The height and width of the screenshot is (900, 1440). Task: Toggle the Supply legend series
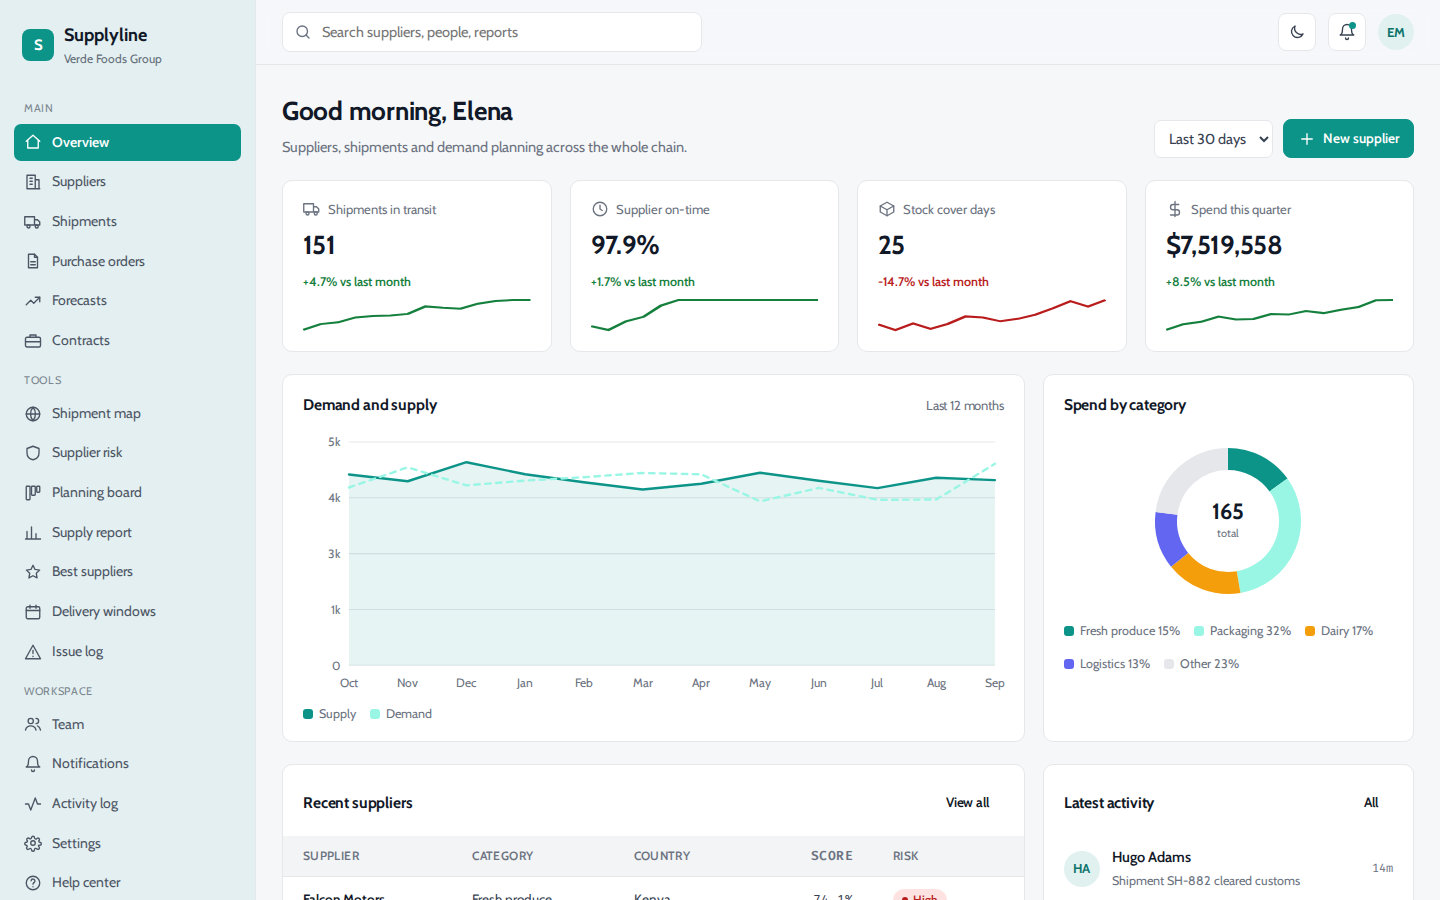click(330, 714)
